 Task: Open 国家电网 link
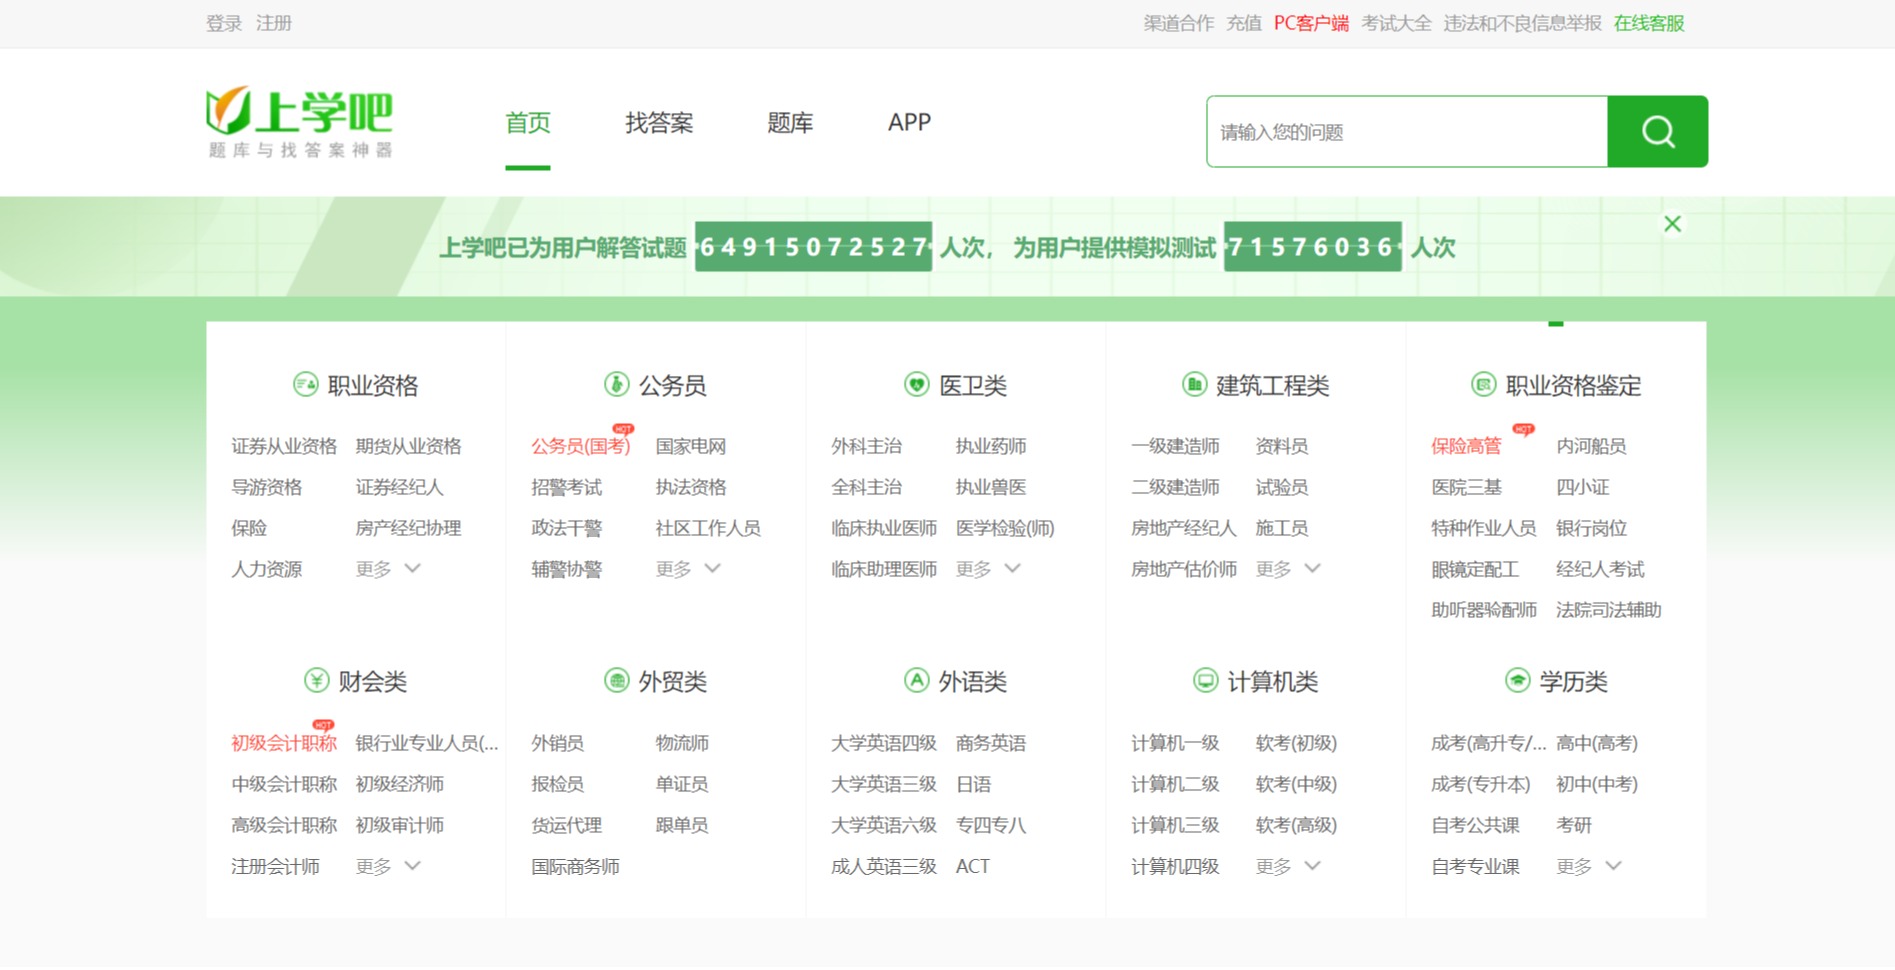pos(691,446)
